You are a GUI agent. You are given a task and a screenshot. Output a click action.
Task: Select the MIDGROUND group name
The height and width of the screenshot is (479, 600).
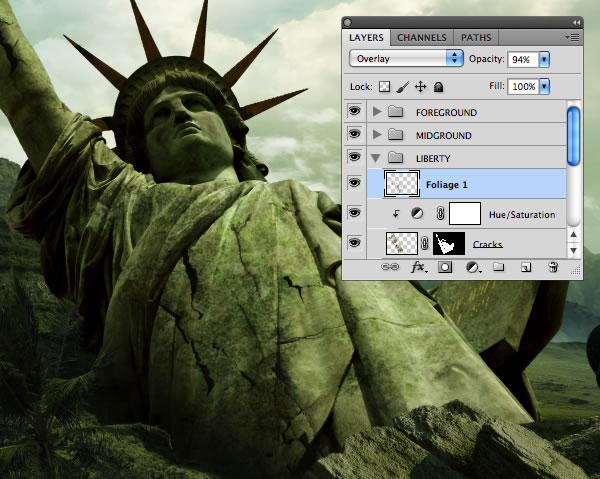(443, 135)
